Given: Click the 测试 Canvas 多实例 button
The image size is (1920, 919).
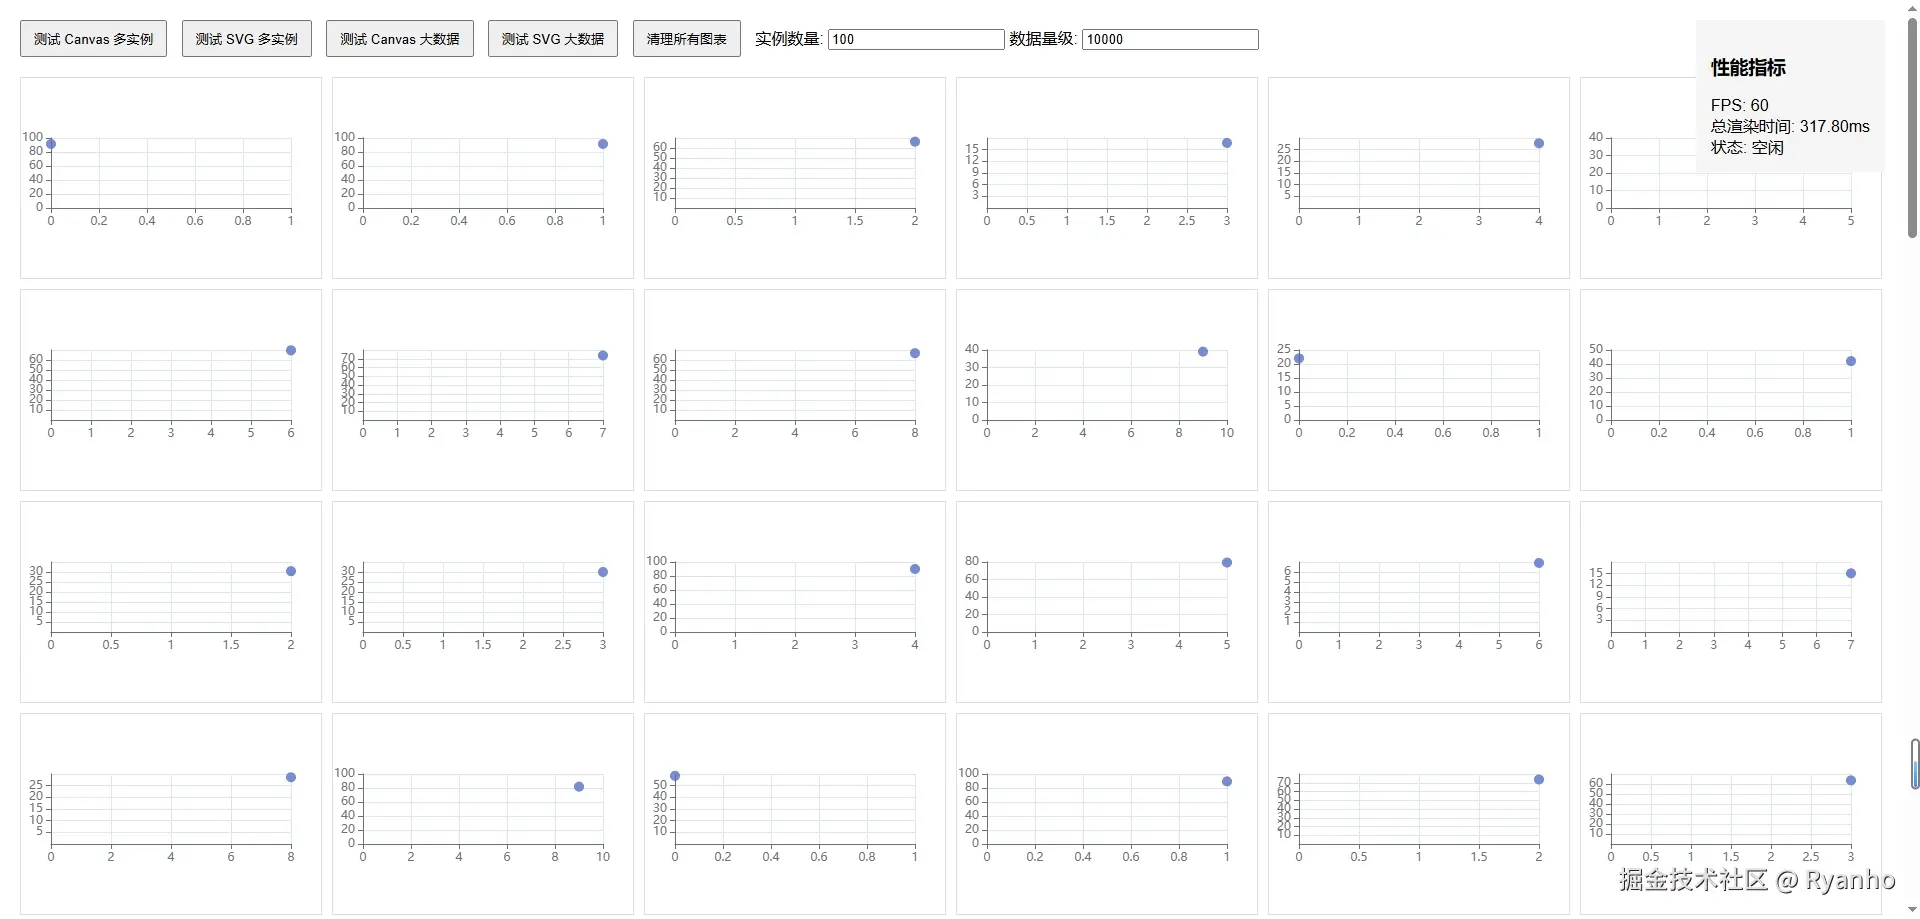Looking at the screenshot, I should (93, 39).
